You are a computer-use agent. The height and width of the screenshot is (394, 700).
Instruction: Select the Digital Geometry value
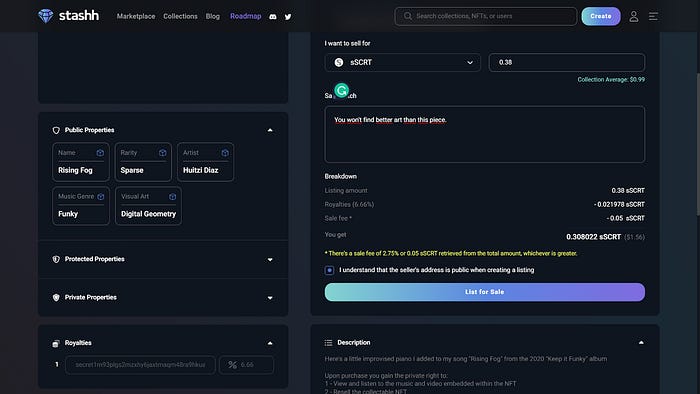(x=148, y=214)
